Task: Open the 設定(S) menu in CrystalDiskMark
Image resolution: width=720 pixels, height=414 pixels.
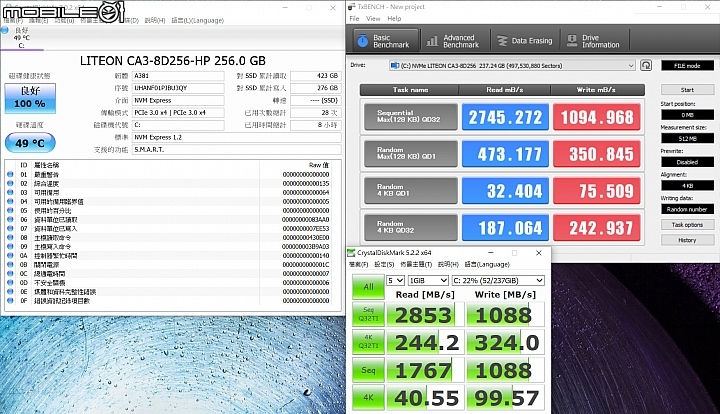Action: (384, 264)
